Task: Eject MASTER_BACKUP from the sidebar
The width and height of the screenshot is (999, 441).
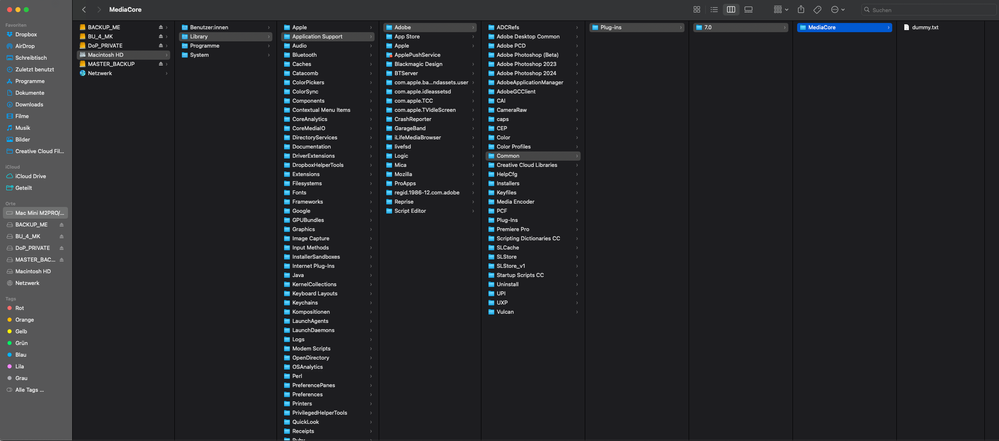Action: (x=61, y=259)
